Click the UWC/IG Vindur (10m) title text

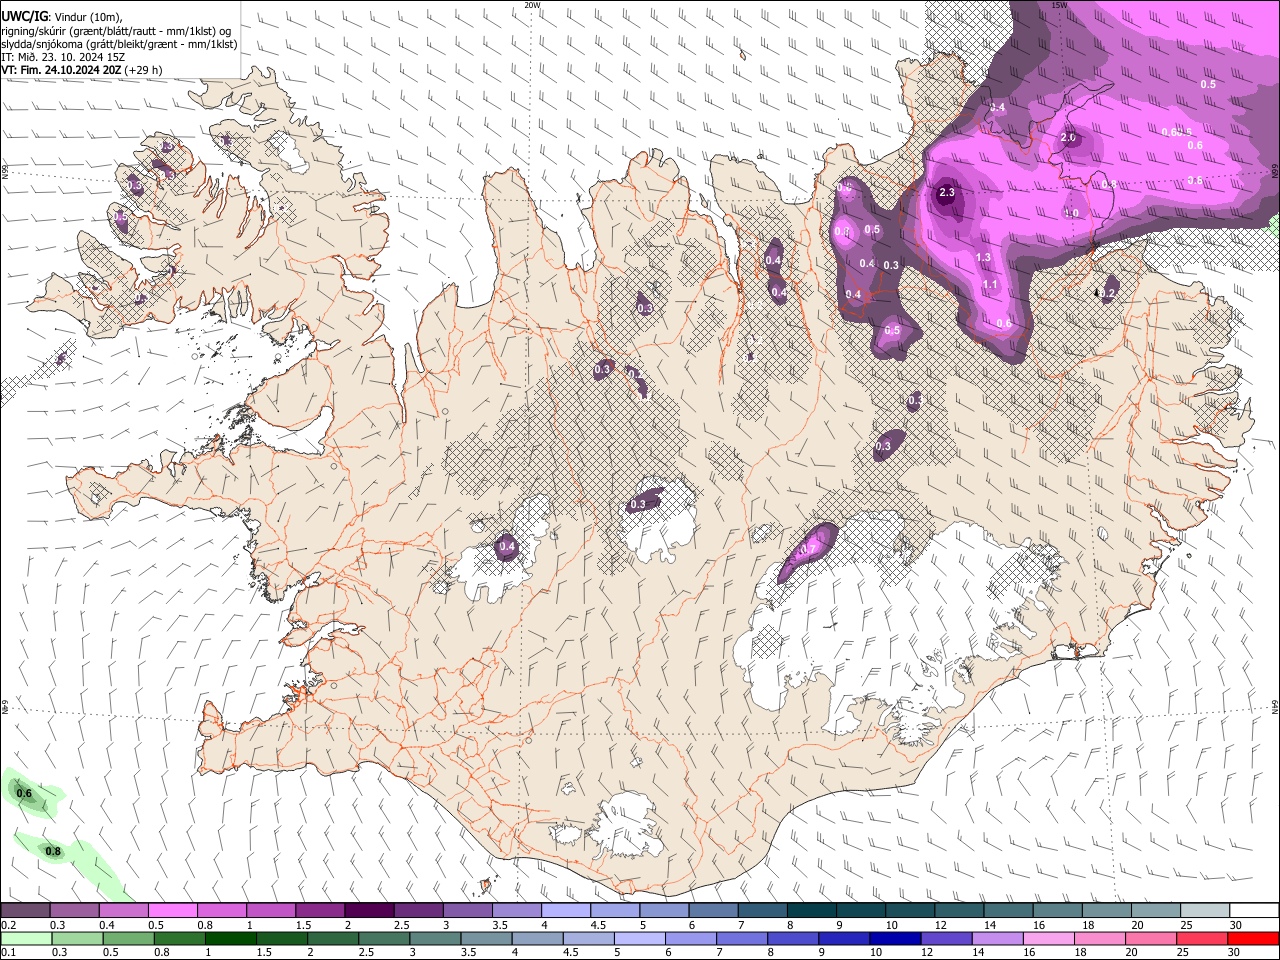[62, 16]
